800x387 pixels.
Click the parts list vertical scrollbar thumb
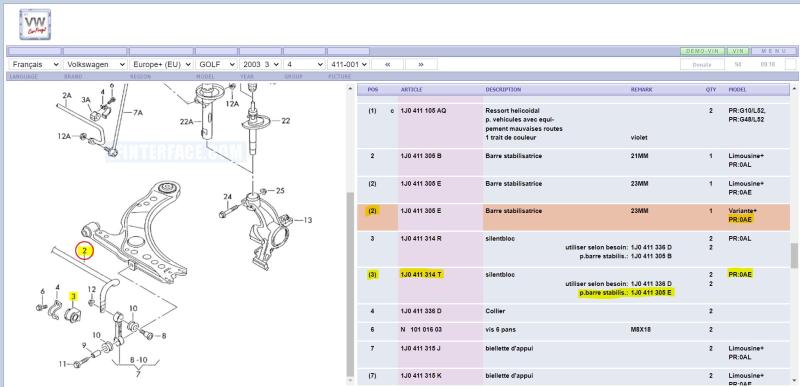794,255
